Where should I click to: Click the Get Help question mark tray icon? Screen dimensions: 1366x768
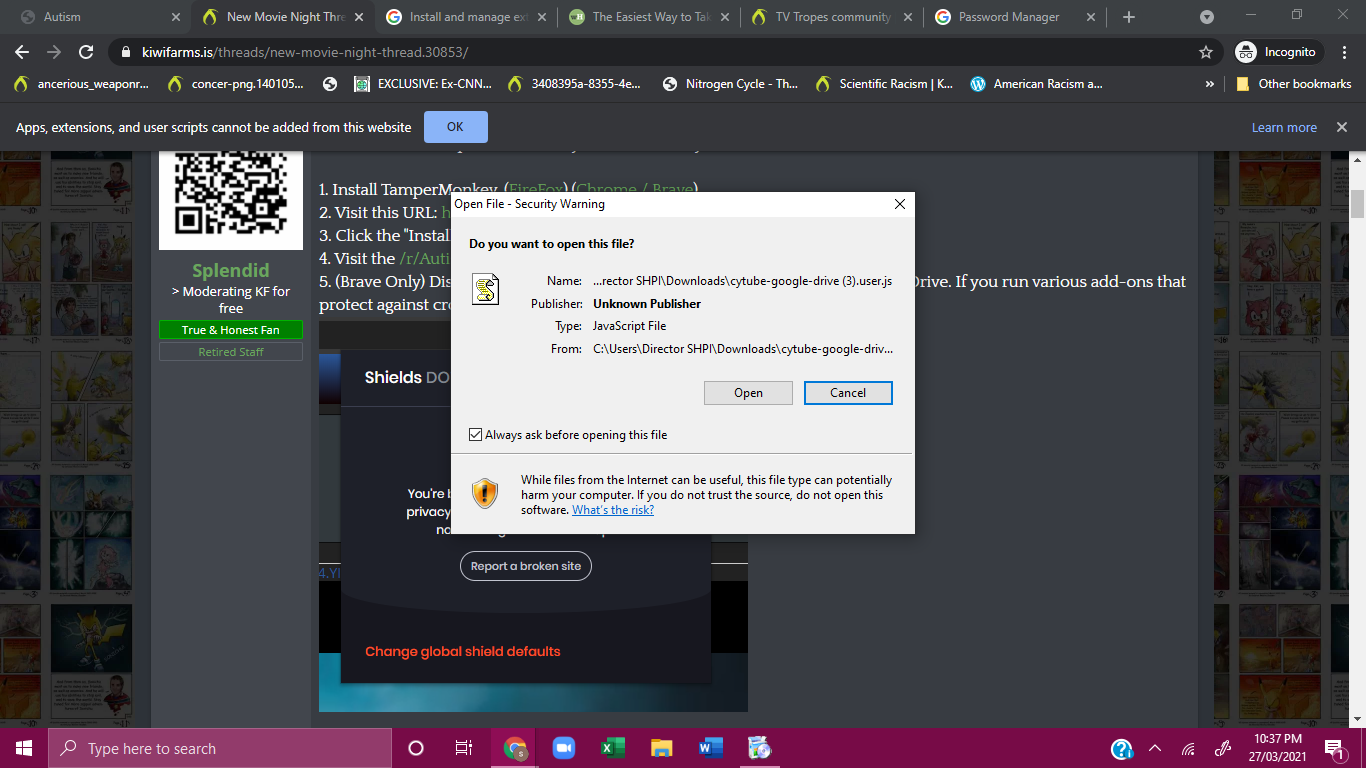click(1122, 748)
